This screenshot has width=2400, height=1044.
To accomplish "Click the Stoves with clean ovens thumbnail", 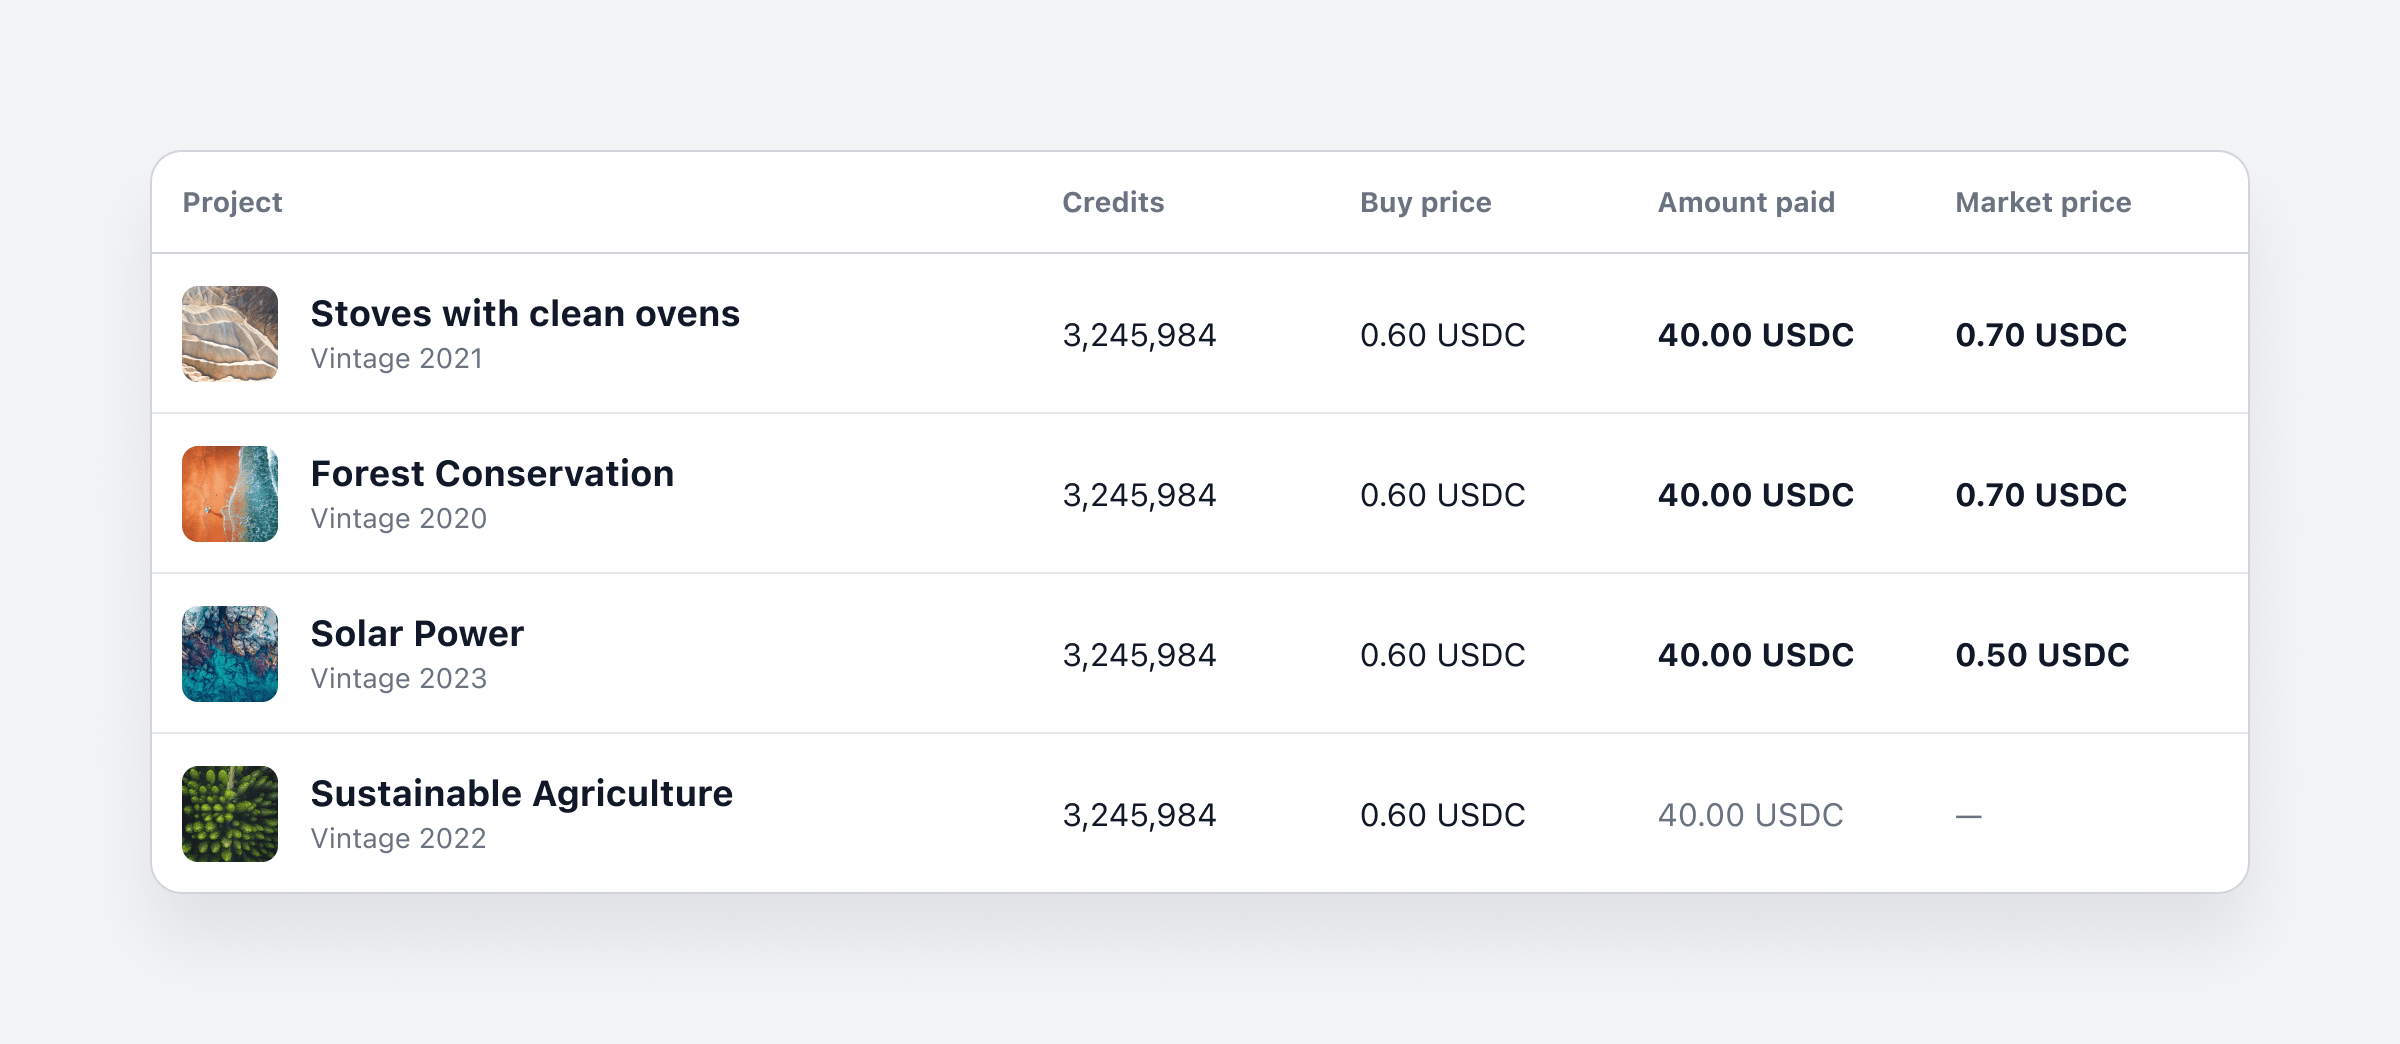I will coord(230,334).
